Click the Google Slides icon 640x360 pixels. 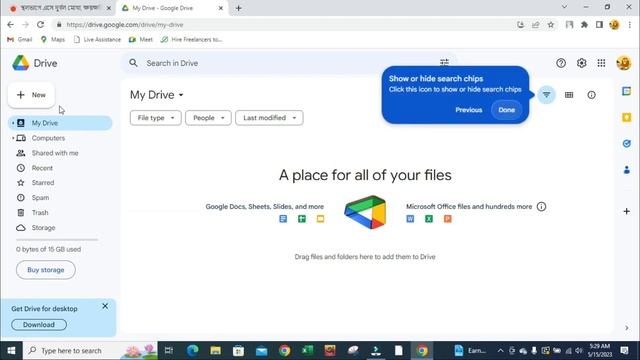320,219
